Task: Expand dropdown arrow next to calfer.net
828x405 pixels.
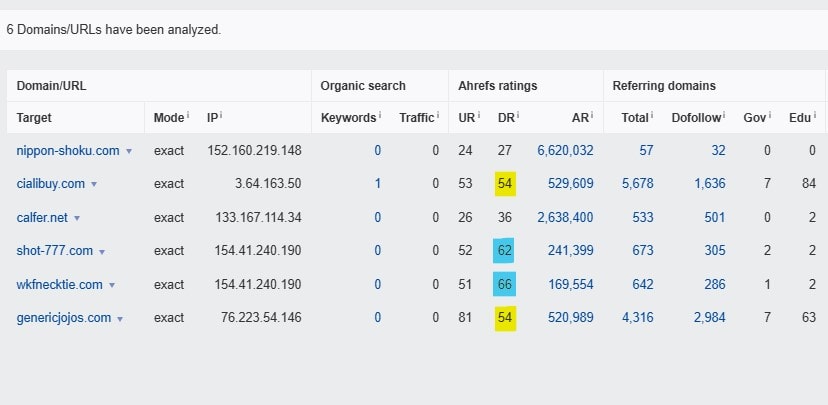Action: pos(77,219)
